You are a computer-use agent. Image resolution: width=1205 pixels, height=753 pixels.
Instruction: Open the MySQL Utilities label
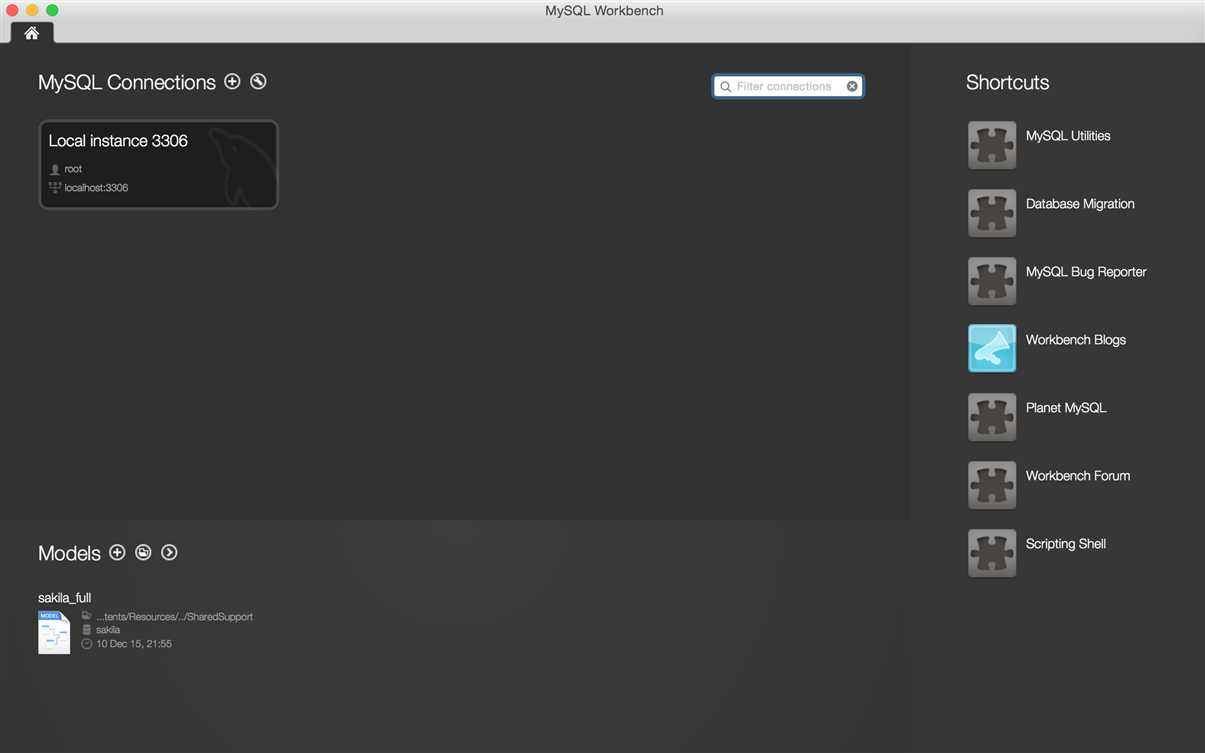point(1068,136)
